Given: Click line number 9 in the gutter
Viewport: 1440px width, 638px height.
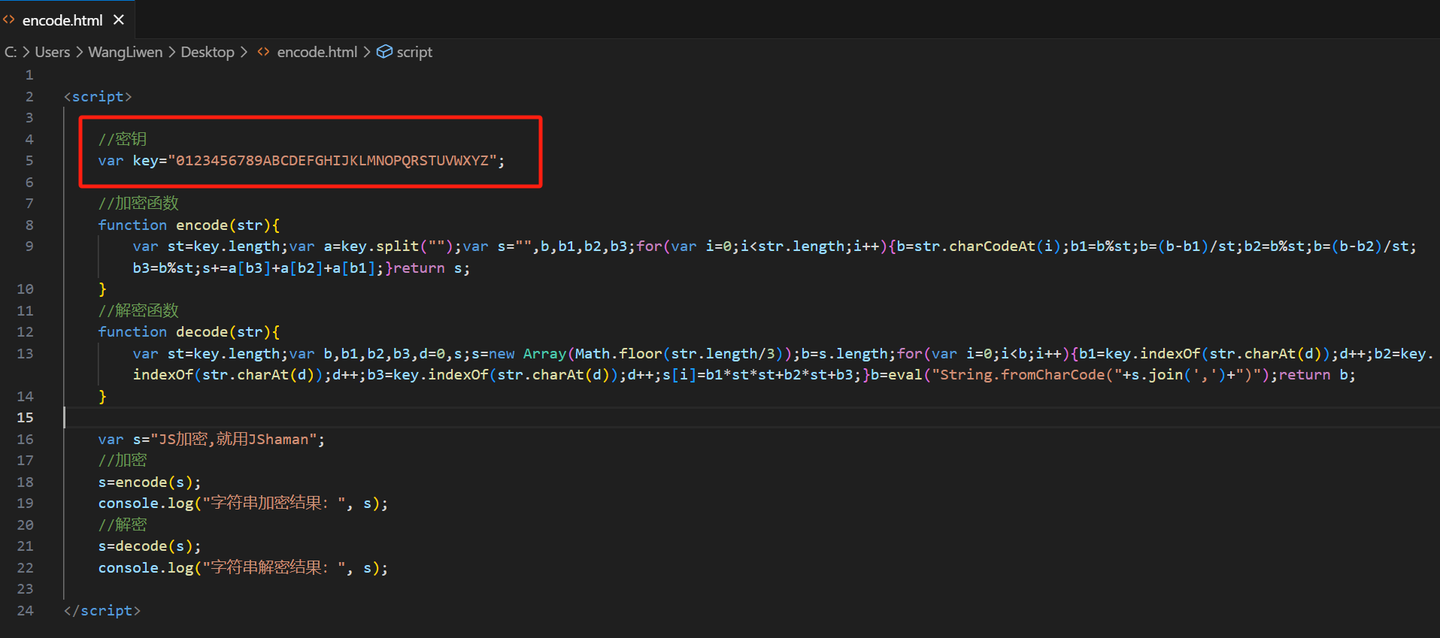Looking at the screenshot, I should click(x=30, y=246).
